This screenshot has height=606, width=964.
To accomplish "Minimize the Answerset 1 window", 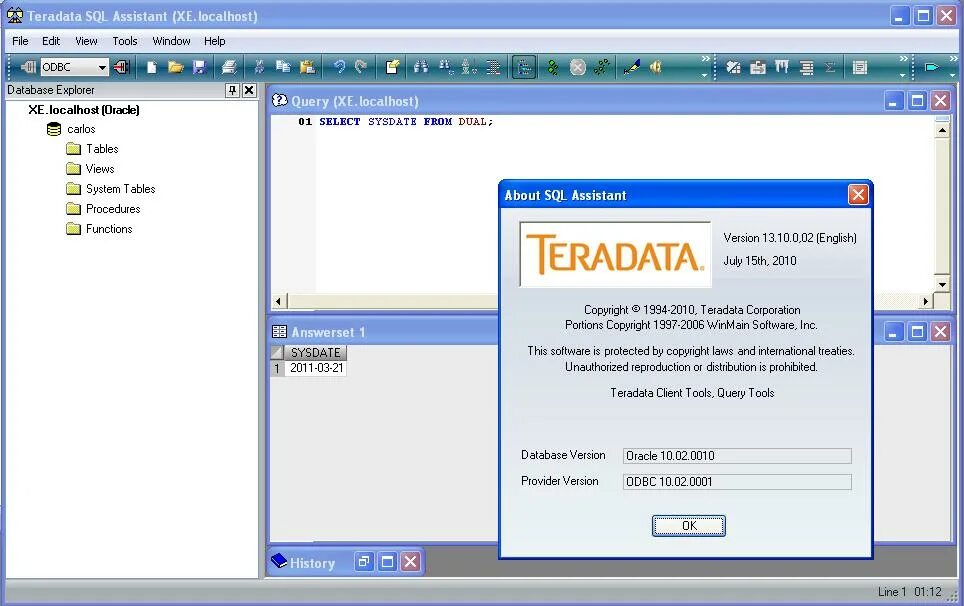I will tap(893, 333).
